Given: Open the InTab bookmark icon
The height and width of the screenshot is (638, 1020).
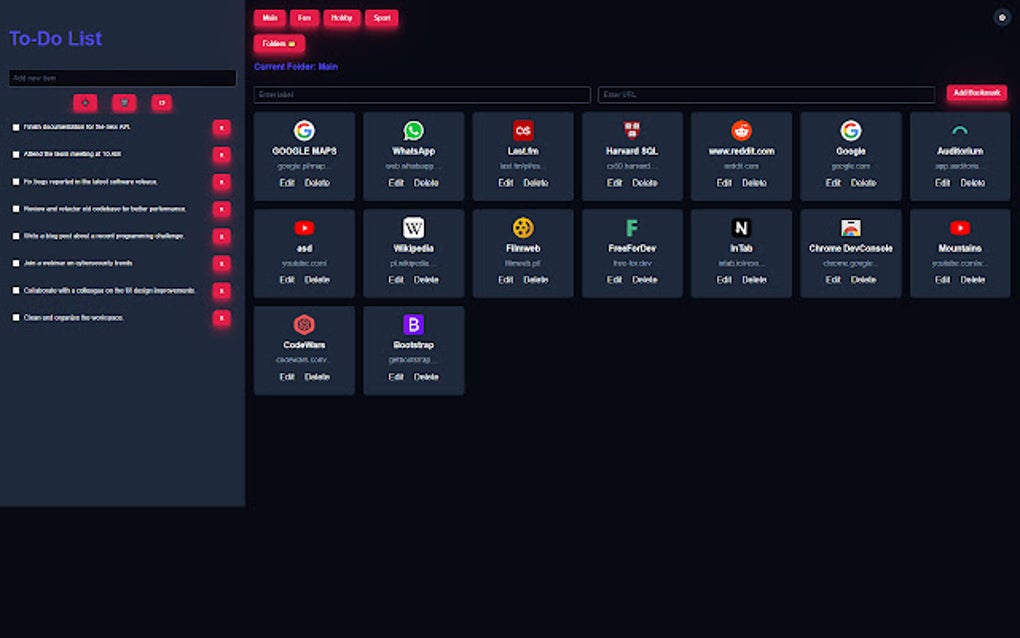Looking at the screenshot, I should coord(741,228).
